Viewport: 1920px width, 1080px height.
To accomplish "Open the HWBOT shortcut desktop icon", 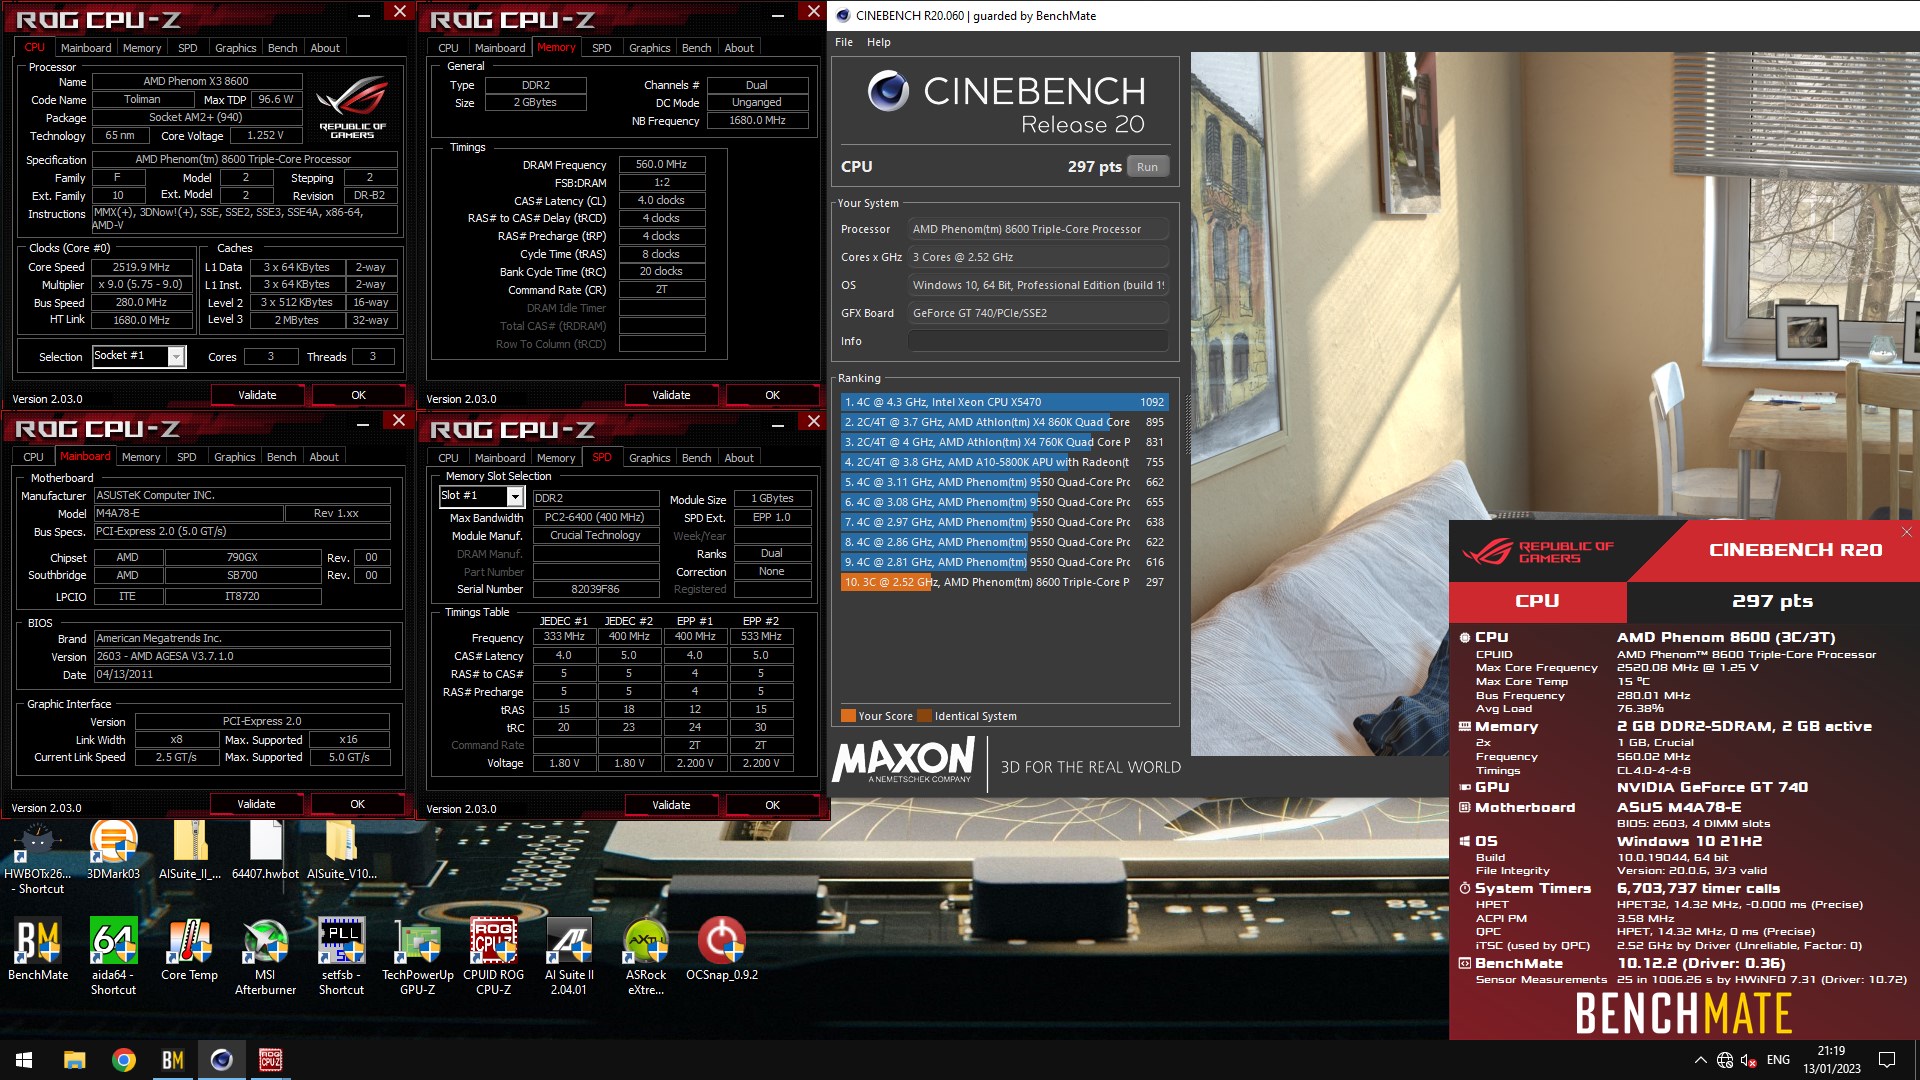I will (38, 856).
